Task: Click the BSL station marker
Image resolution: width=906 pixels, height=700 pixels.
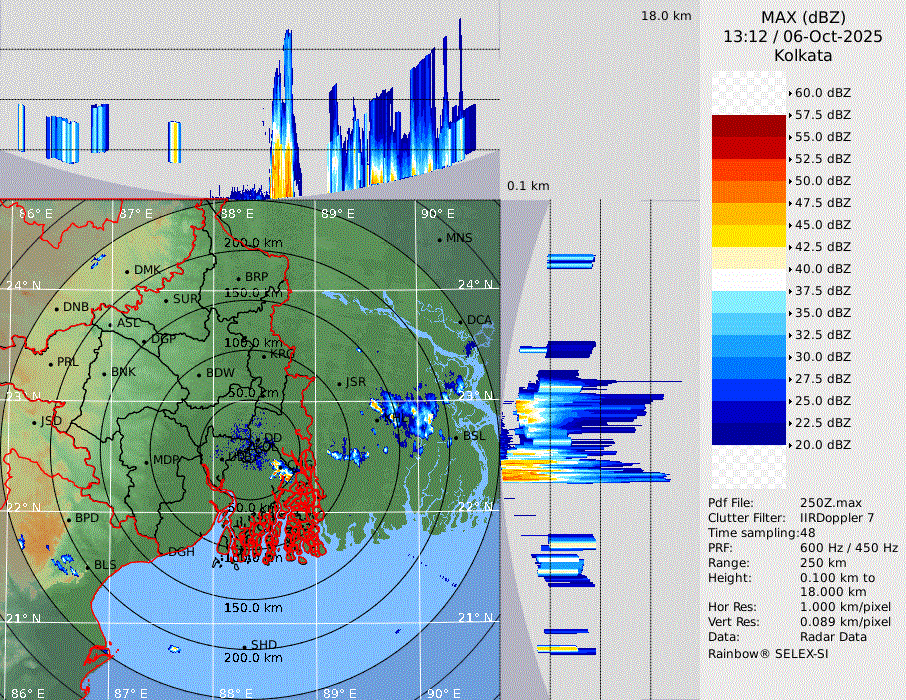Action: 456,438
